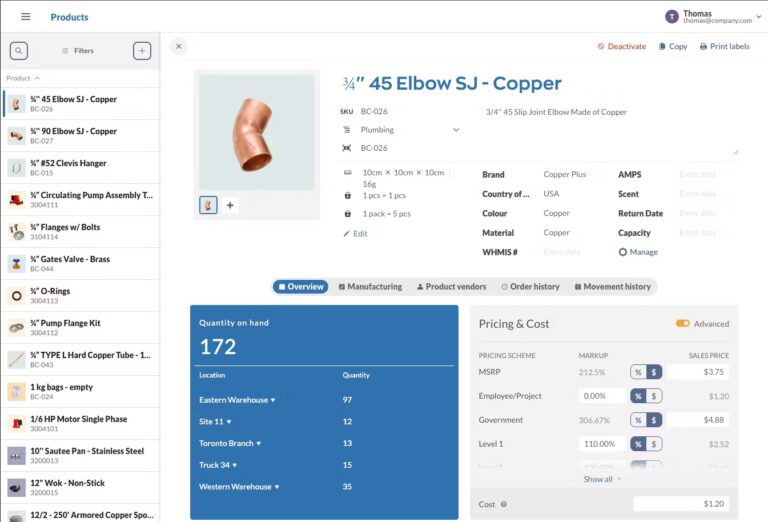Click the search icon in product list
Screen dimensions: 768x522
click(x=19, y=50)
